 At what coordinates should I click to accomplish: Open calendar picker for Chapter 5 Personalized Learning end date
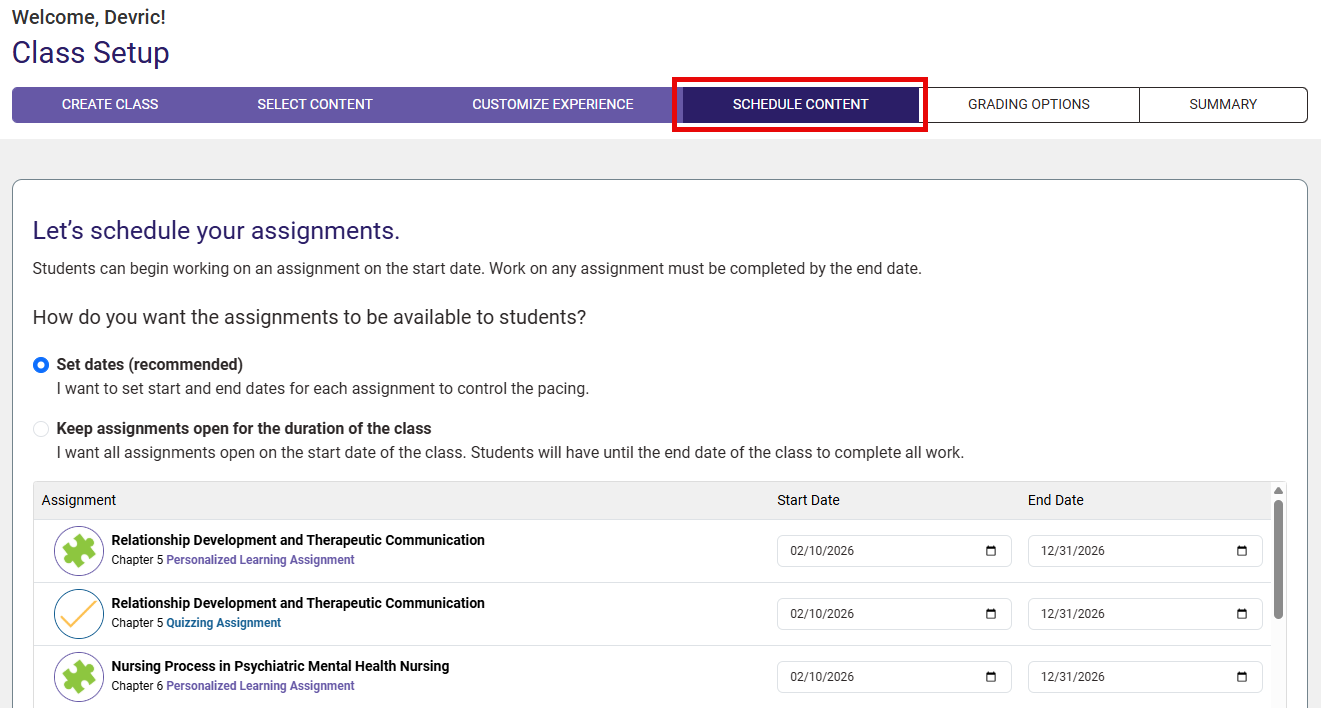(x=1242, y=551)
